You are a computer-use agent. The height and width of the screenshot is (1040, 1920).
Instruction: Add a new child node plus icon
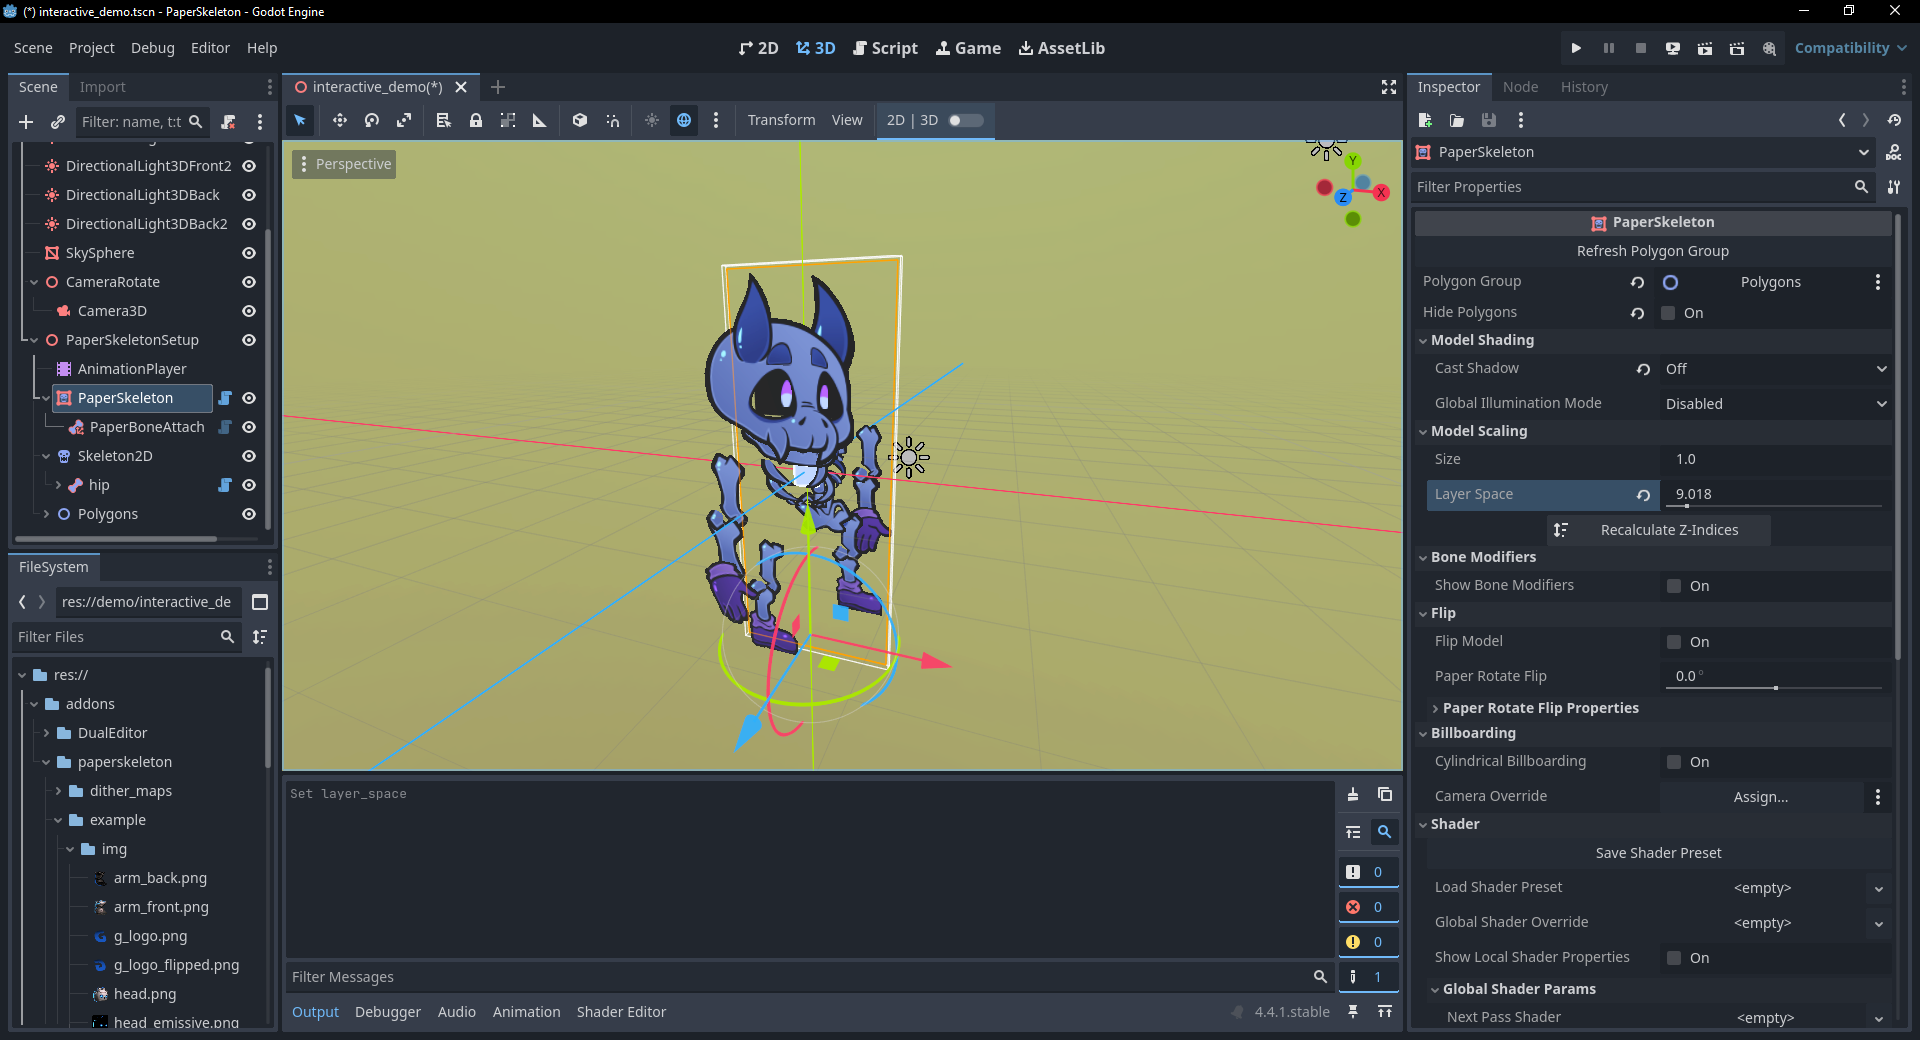[x=26, y=122]
